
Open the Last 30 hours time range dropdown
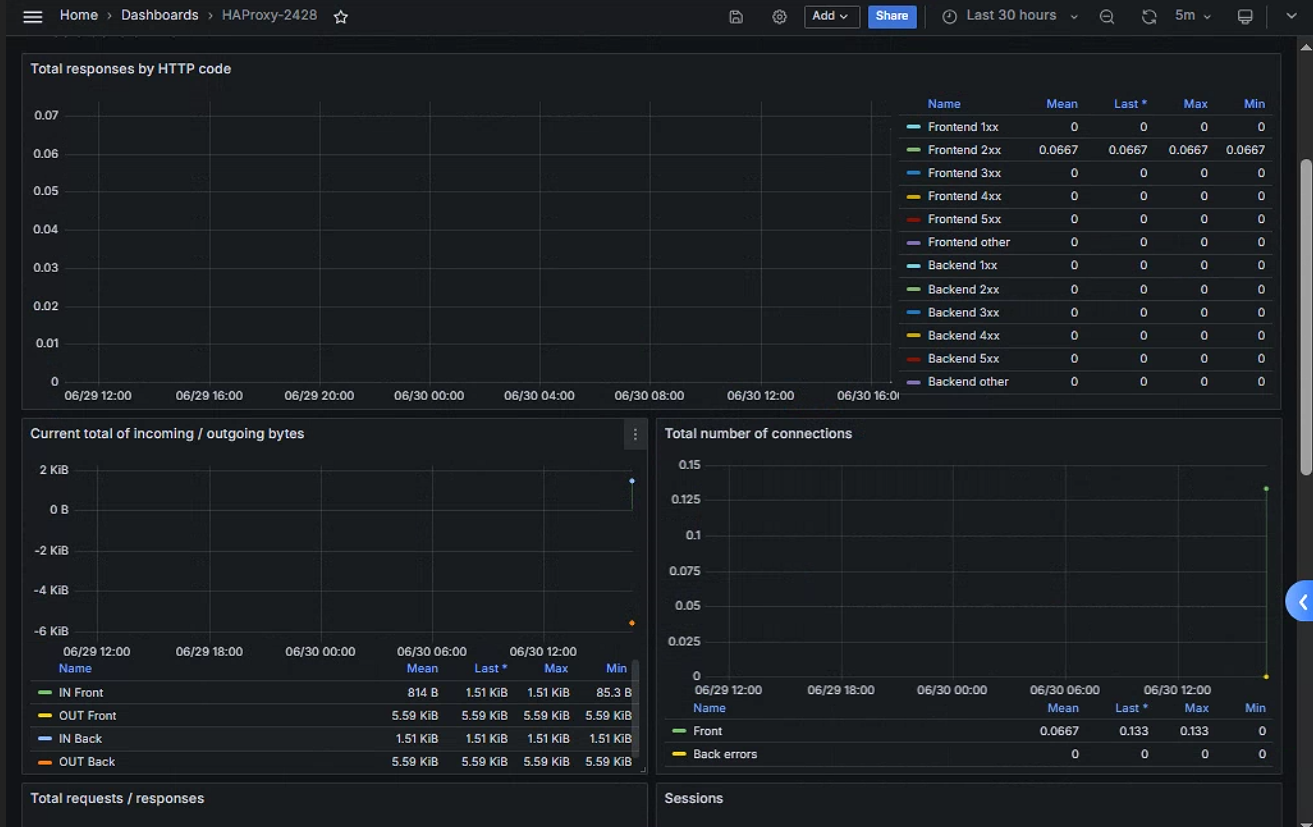click(1011, 16)
